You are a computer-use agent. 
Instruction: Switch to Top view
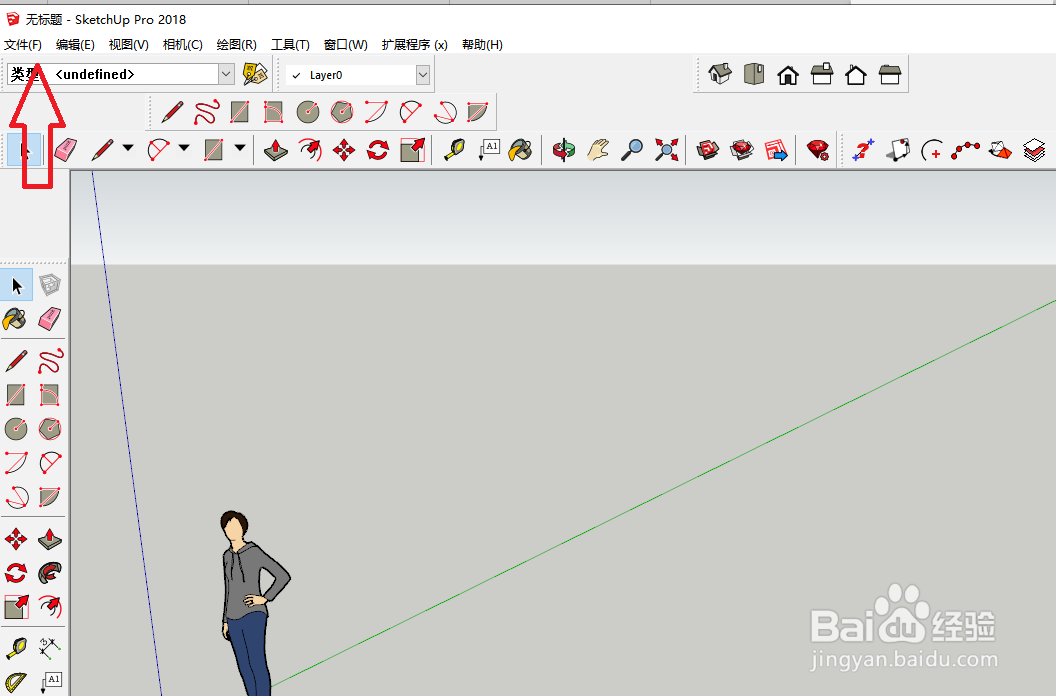[753, 74]
